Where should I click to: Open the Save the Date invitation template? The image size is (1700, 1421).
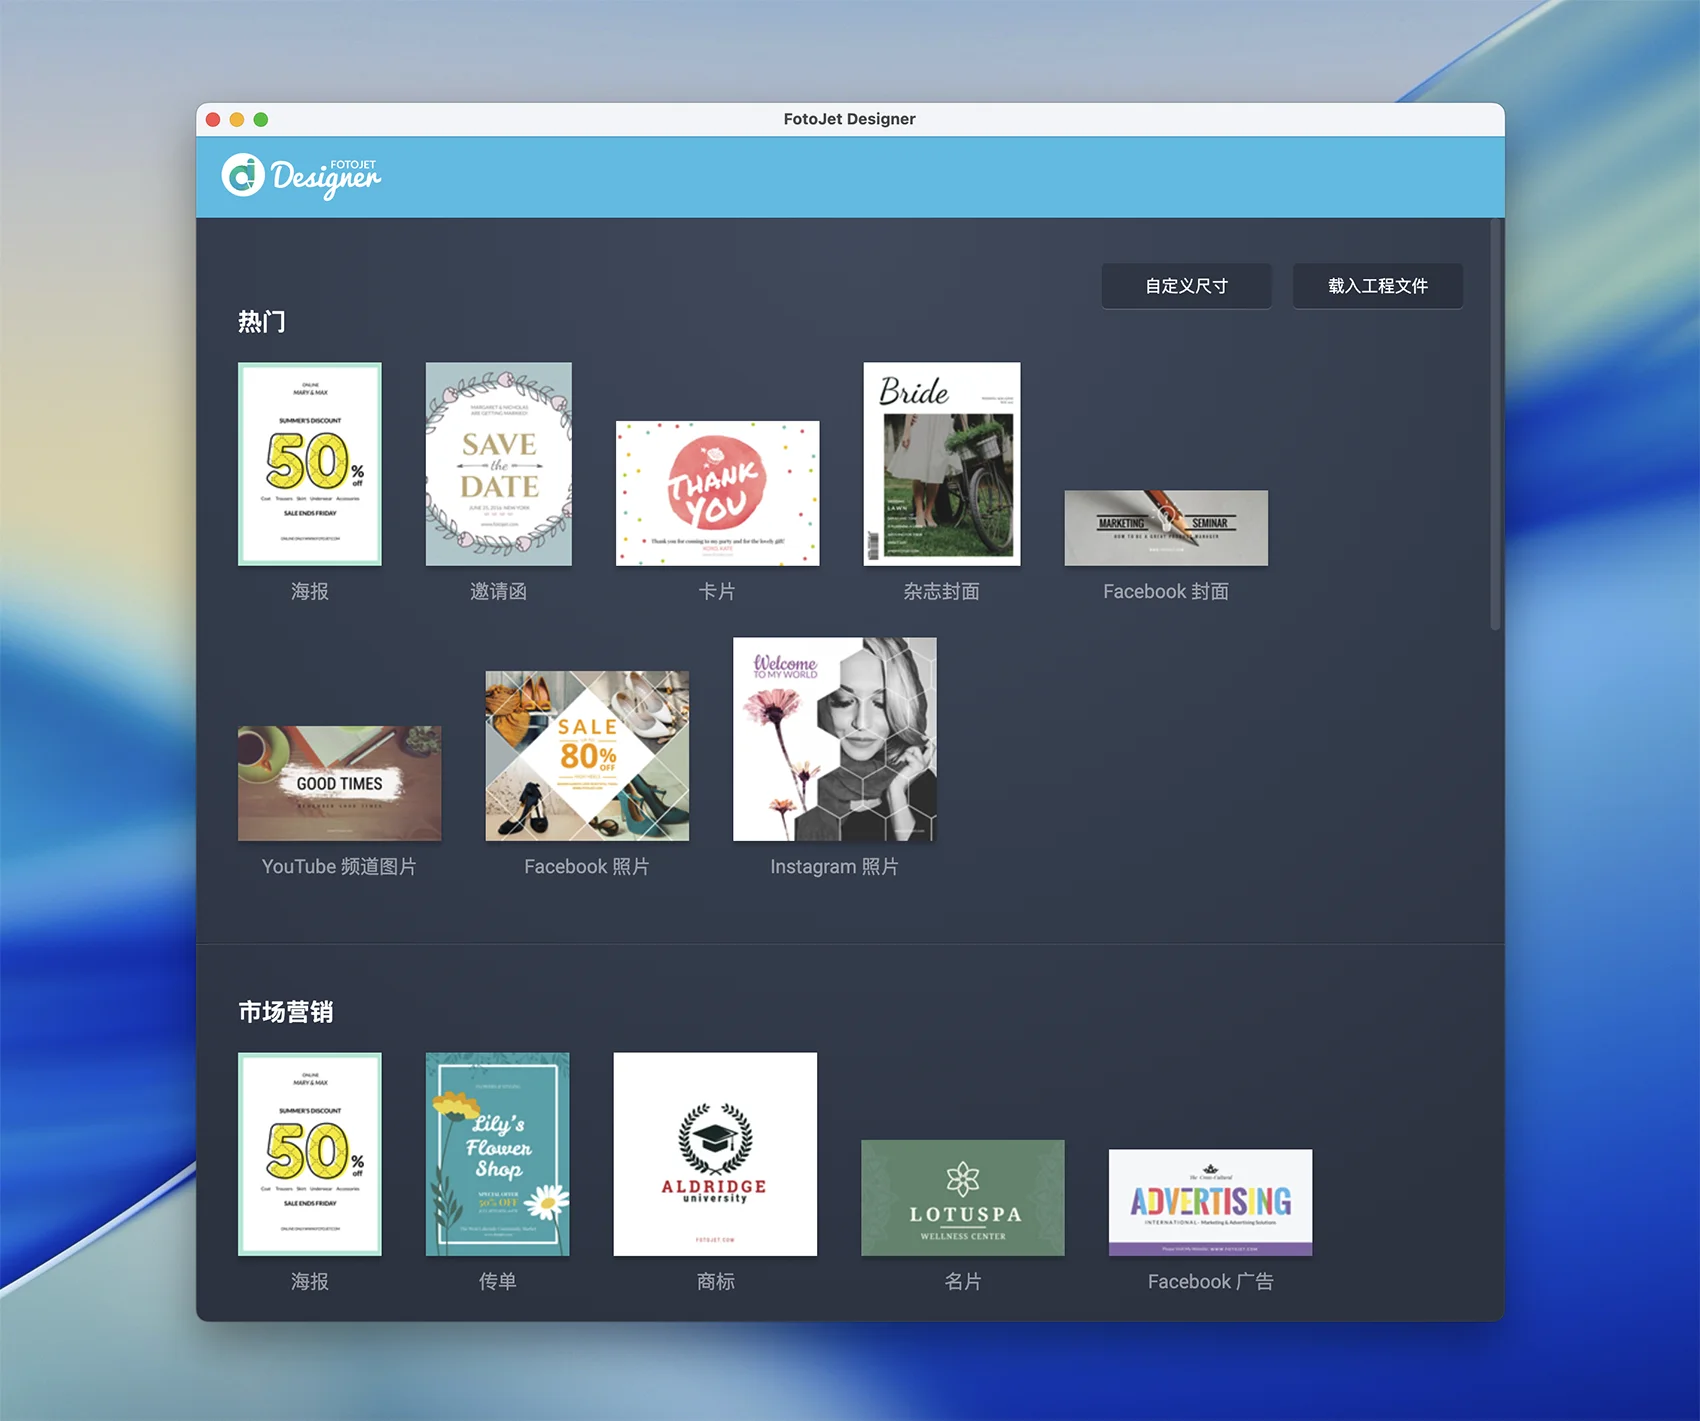[x=498, y=464]
